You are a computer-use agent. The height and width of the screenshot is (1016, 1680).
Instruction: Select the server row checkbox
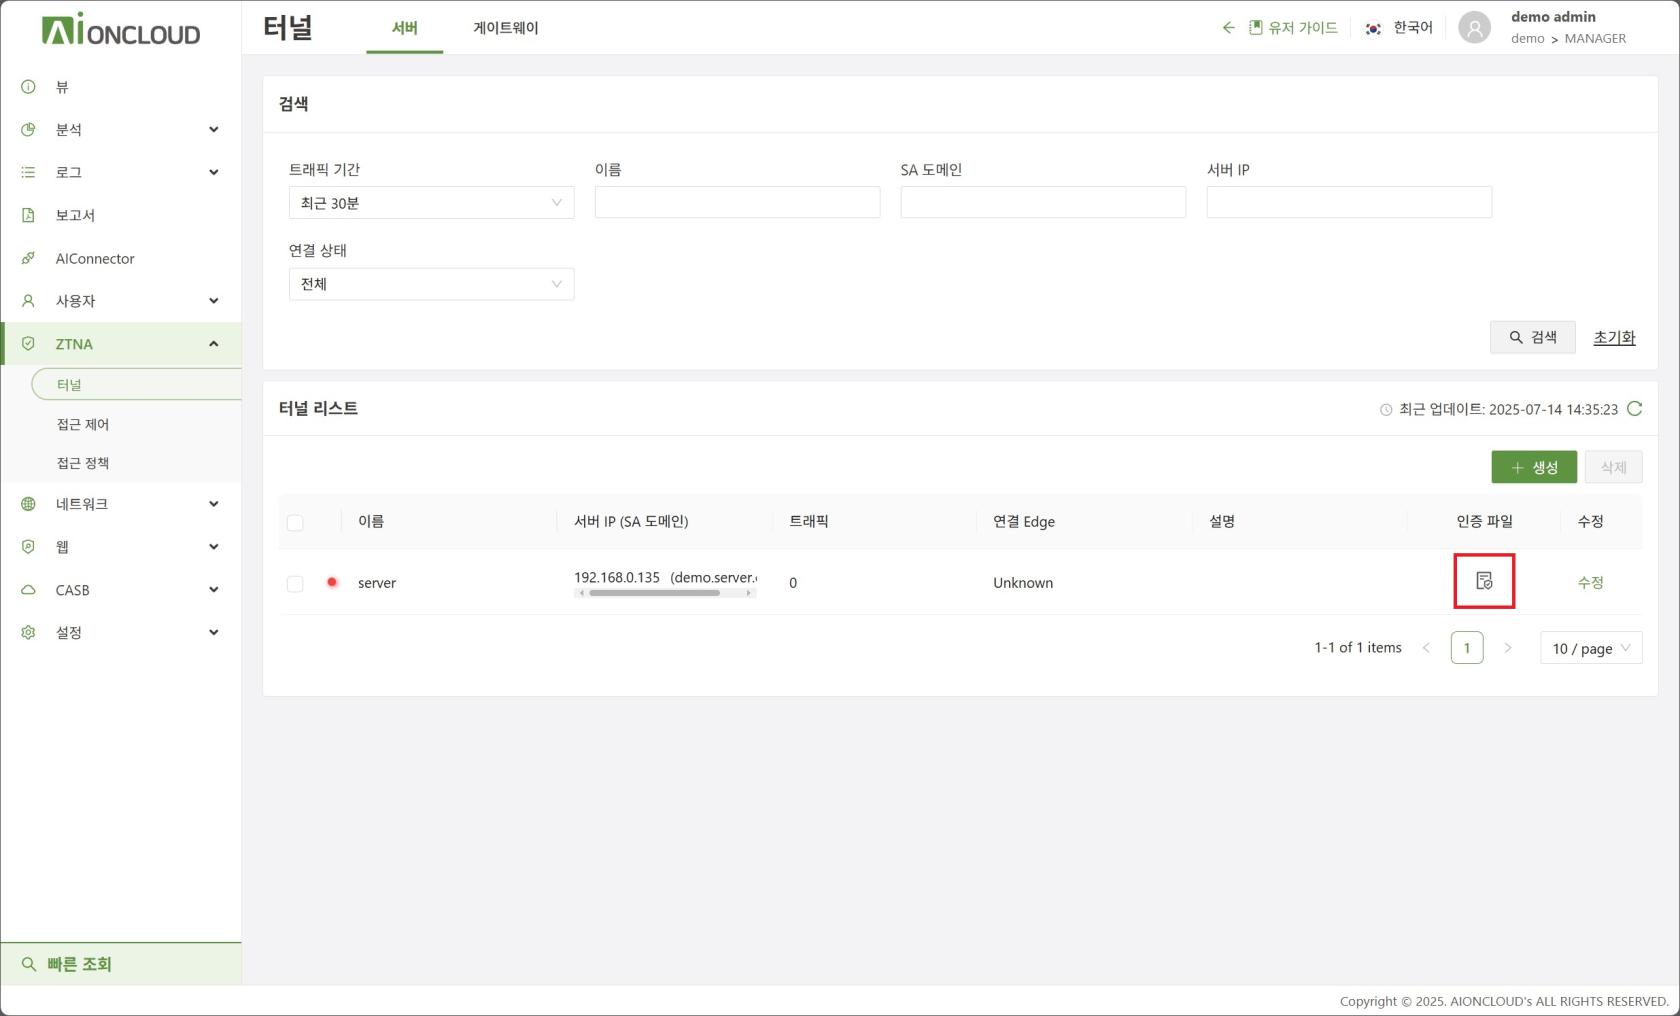coord(295,583)
